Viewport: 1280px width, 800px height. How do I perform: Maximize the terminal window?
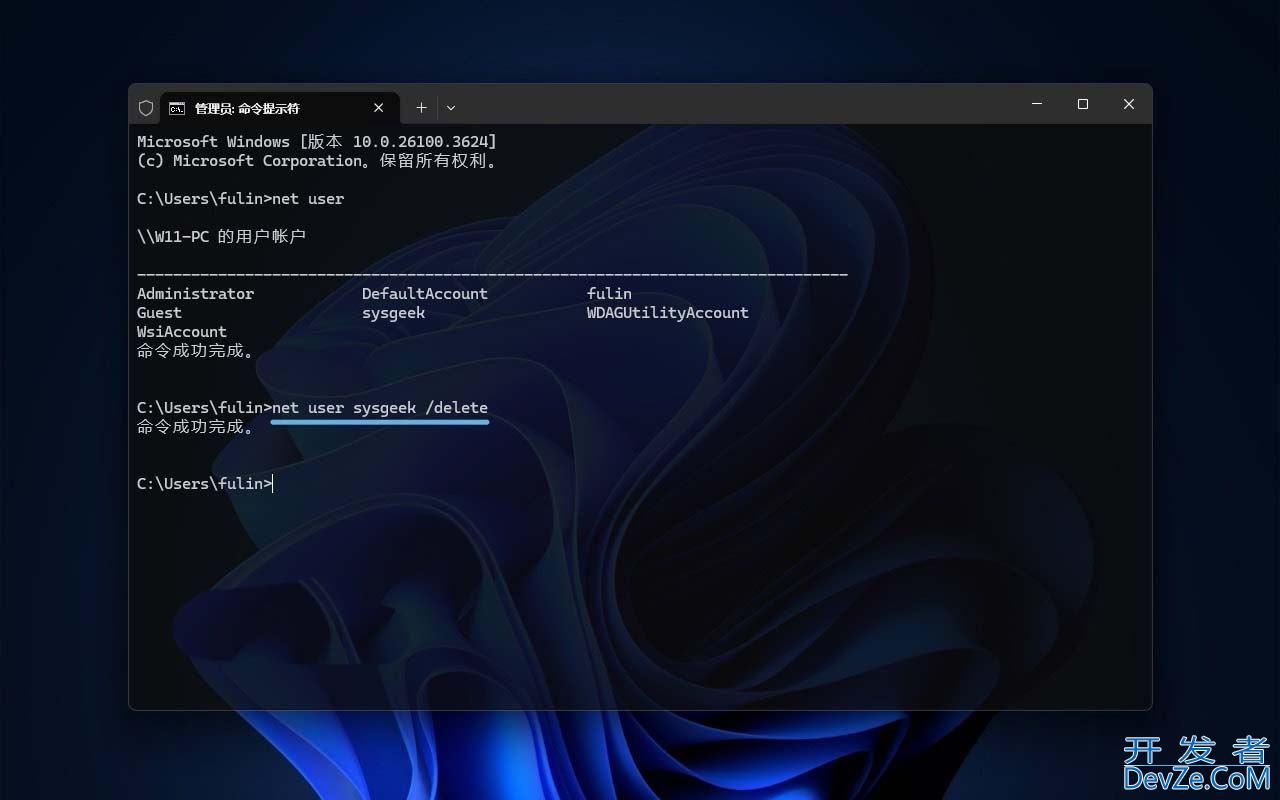(1083, 104)
